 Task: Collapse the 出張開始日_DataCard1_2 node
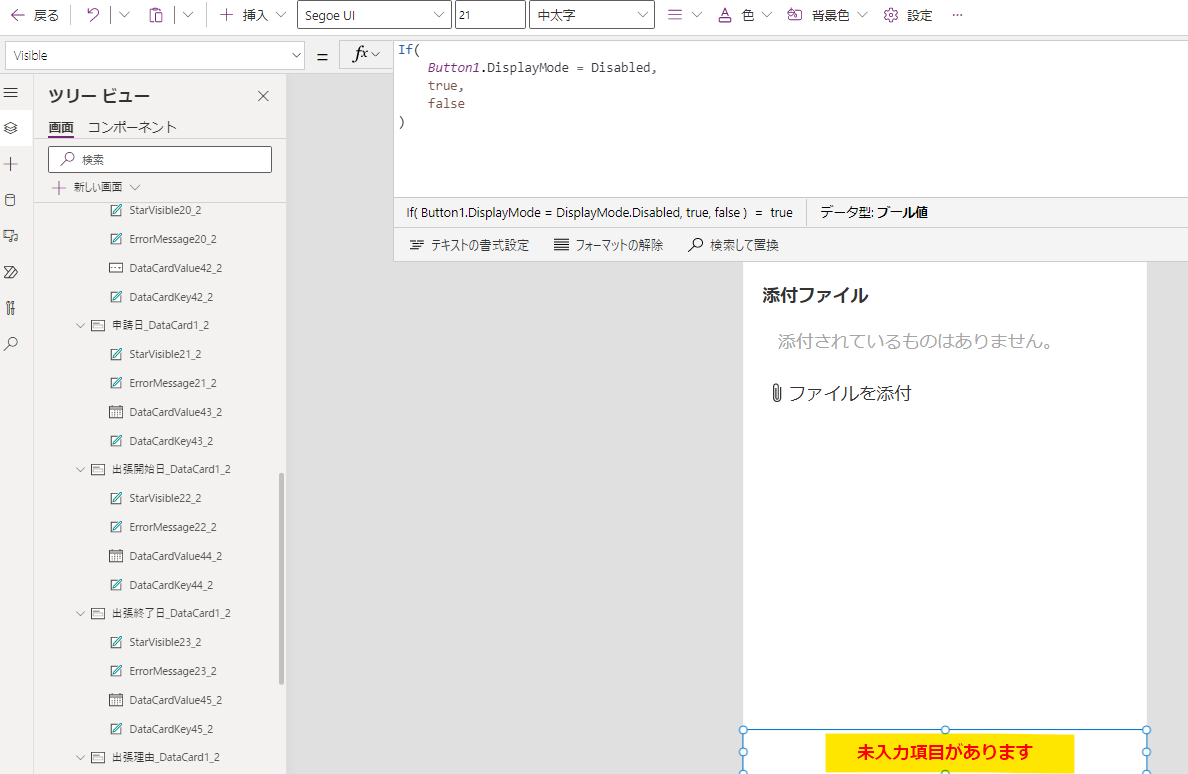[80, 470]
